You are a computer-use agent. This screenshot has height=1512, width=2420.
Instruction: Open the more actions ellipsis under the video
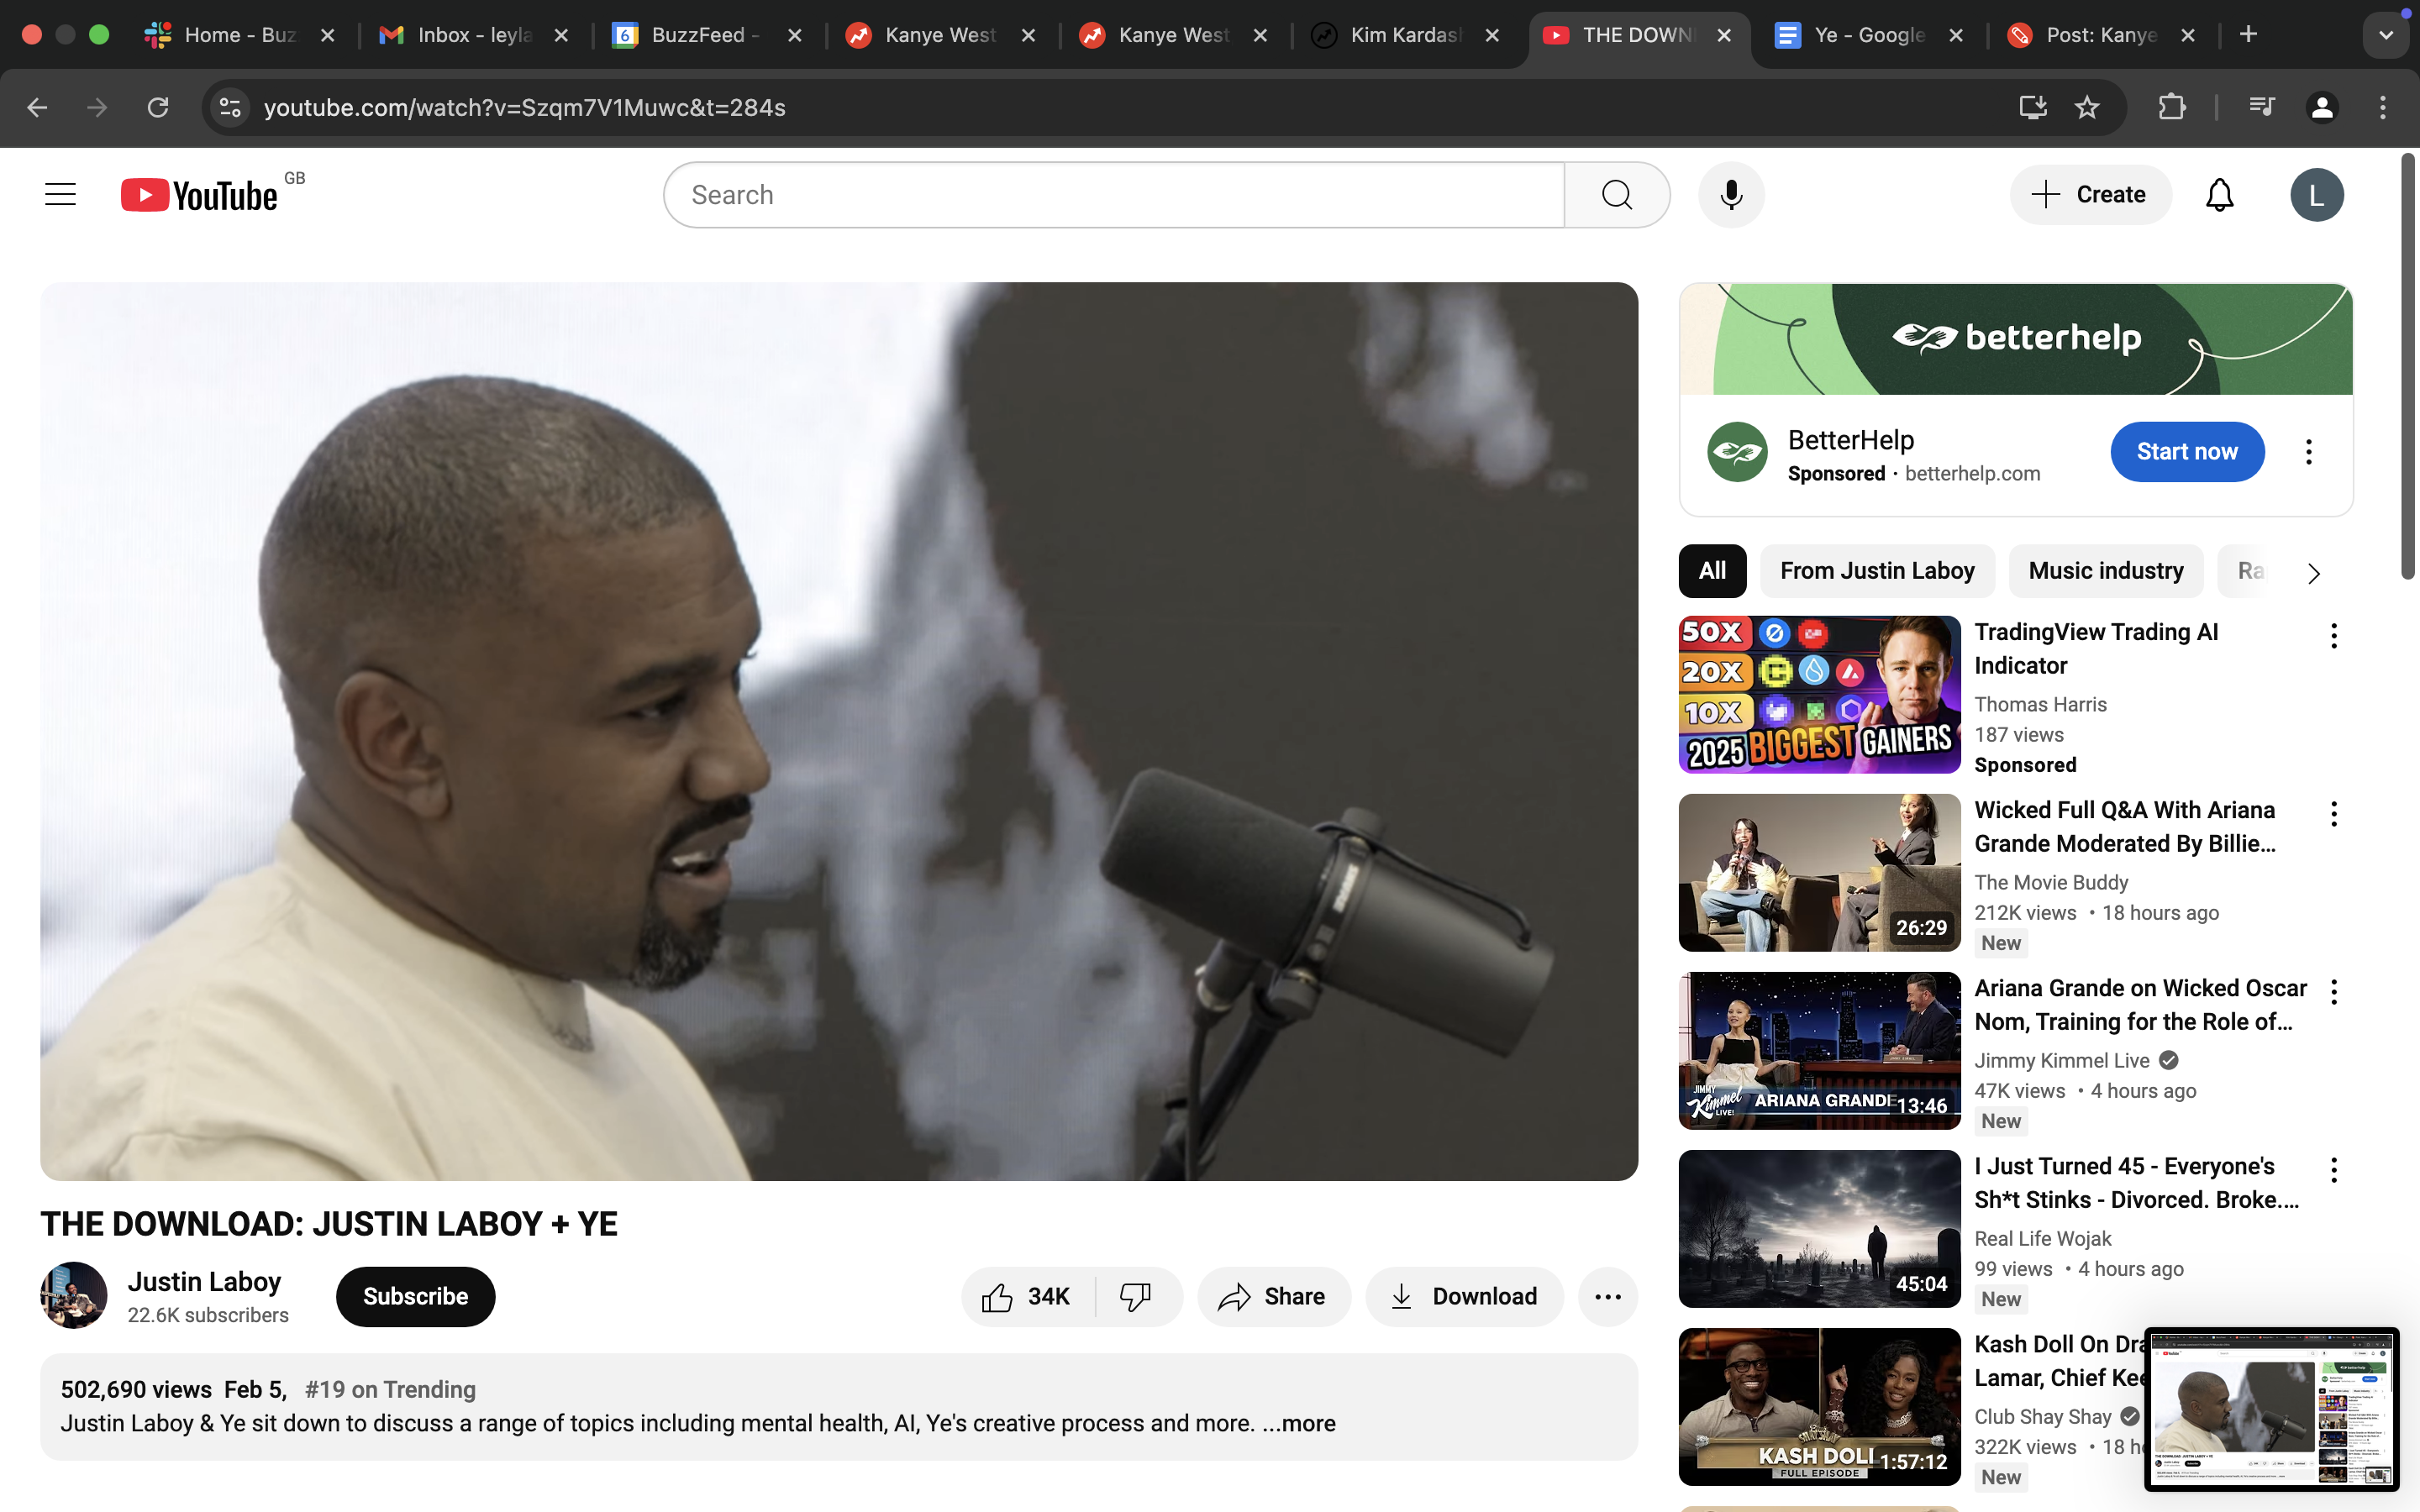coord(1607,1297)
